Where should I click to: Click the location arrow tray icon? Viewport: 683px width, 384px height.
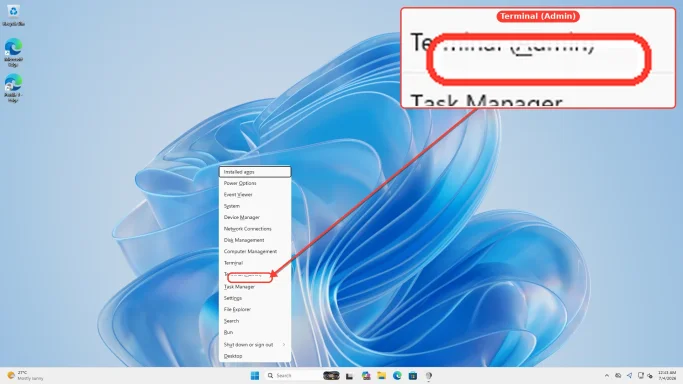pyautogui.click(x=629, y=376)
